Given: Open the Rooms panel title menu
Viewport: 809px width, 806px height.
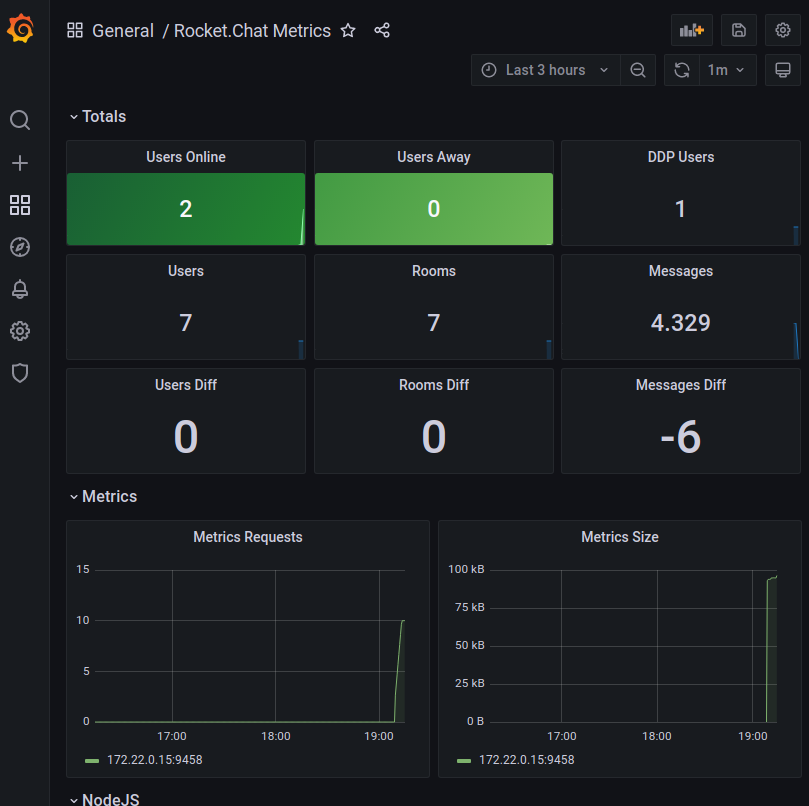Looking at the screenshot, I should click(x=434, y=271).
